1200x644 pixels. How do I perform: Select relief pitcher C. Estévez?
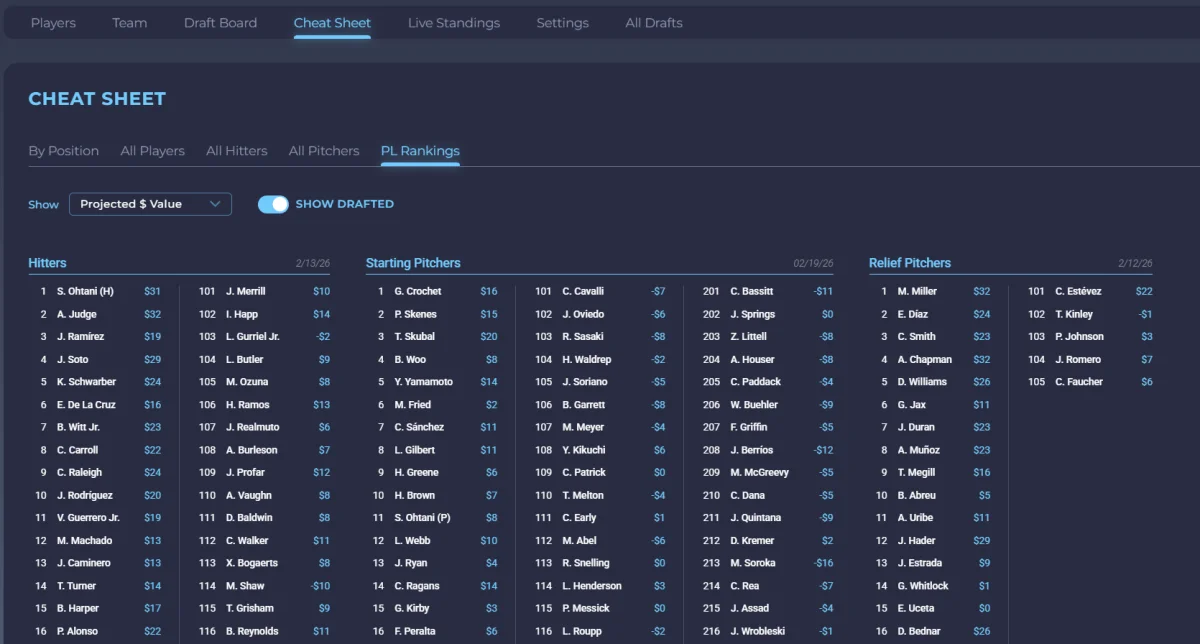1078,291
